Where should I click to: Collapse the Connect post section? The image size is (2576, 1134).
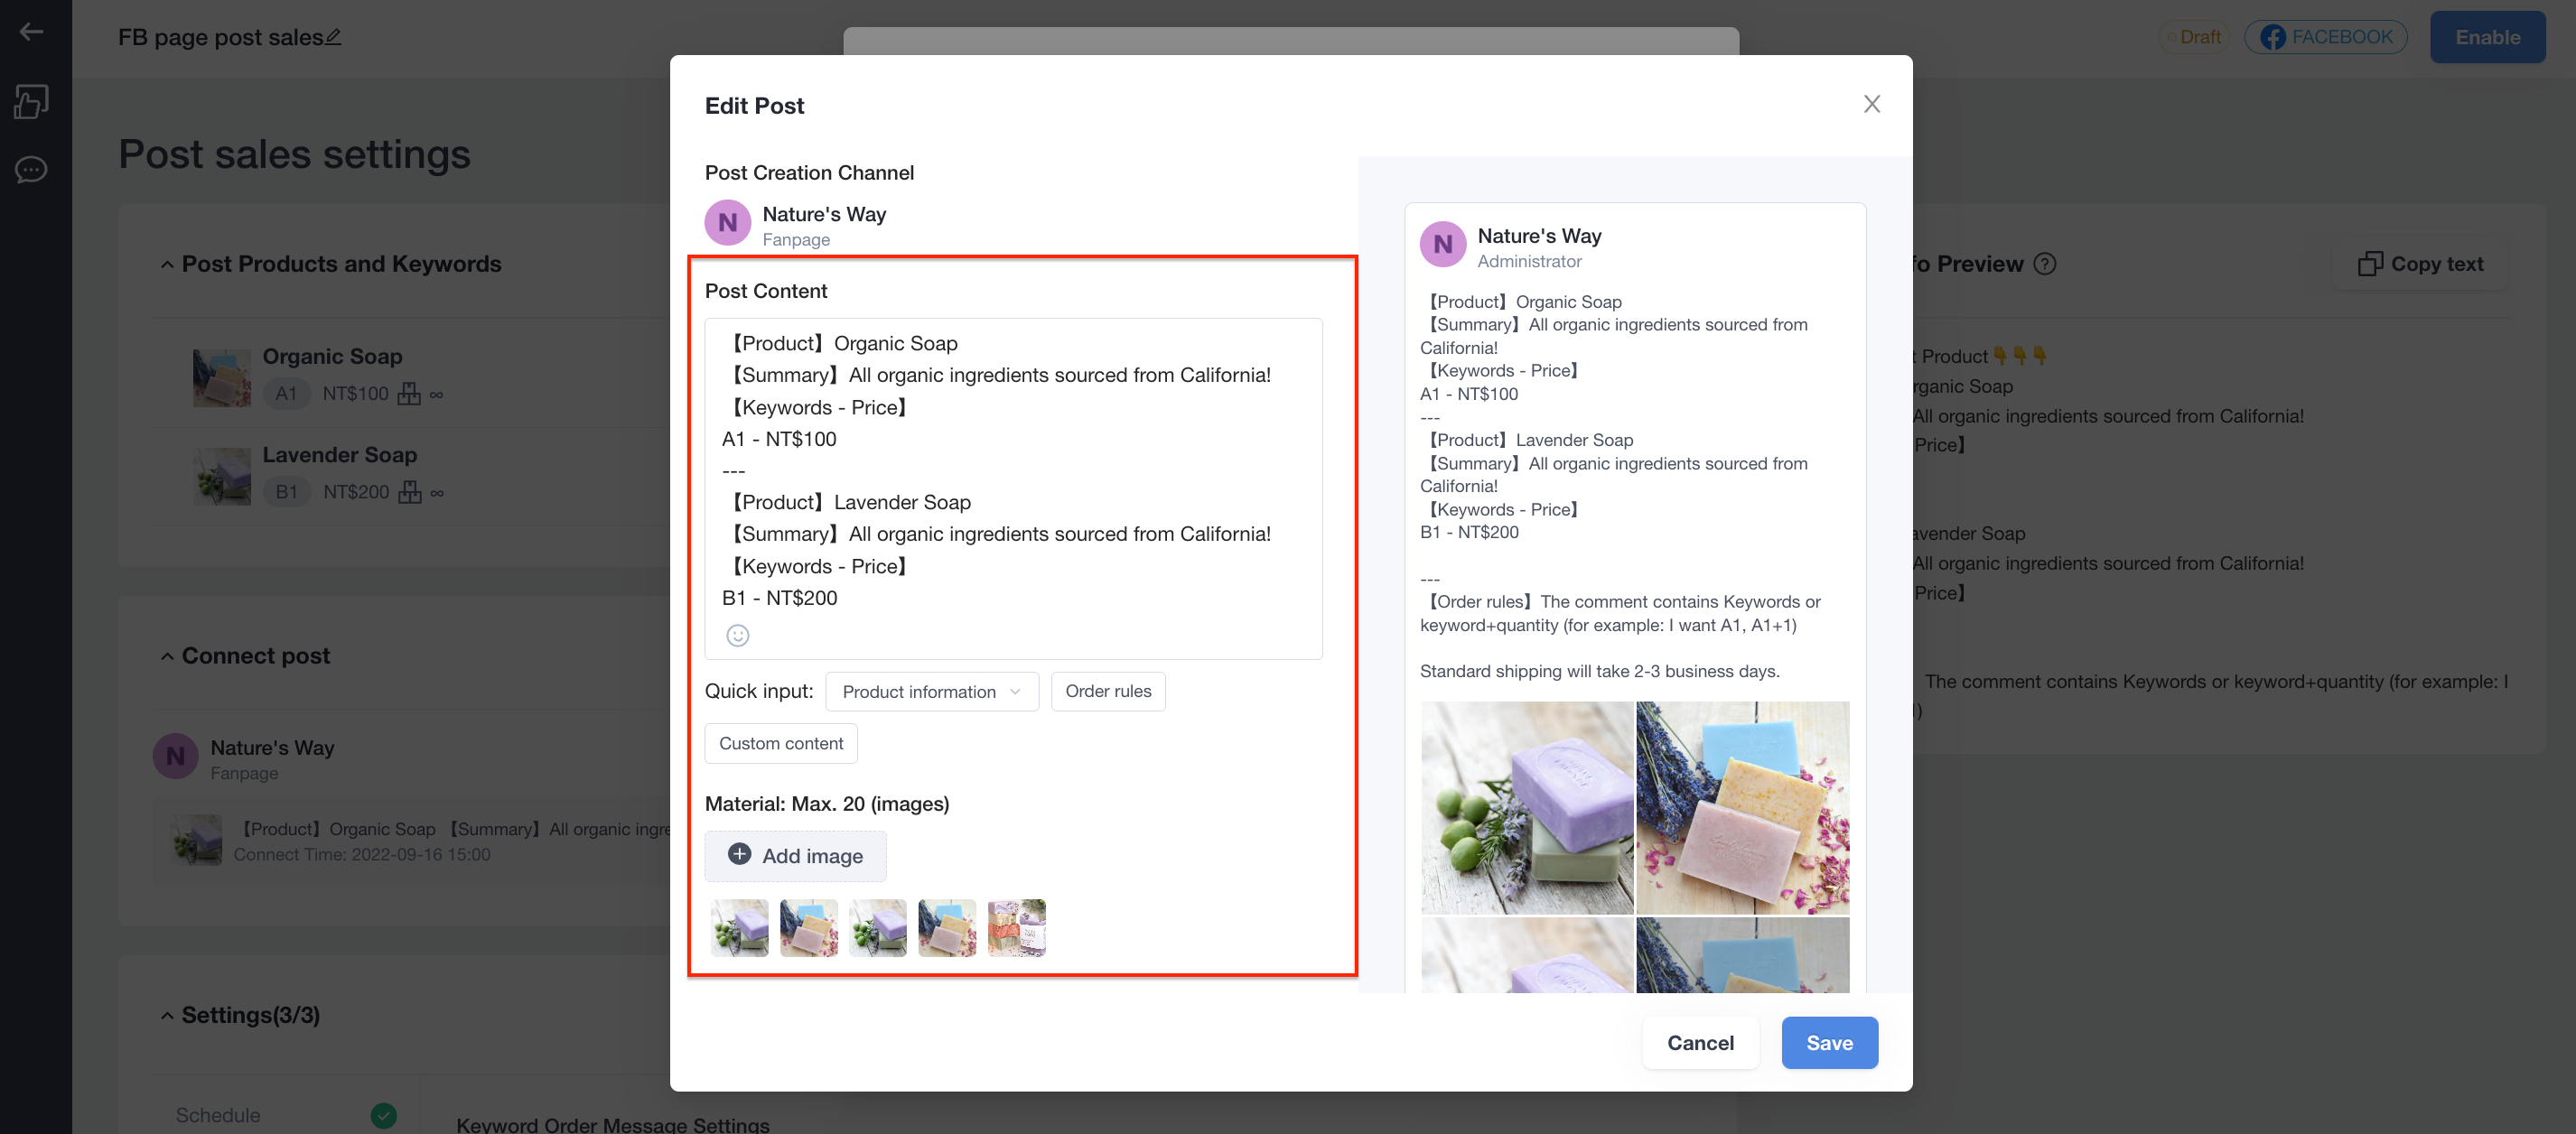tap(167, 657)
